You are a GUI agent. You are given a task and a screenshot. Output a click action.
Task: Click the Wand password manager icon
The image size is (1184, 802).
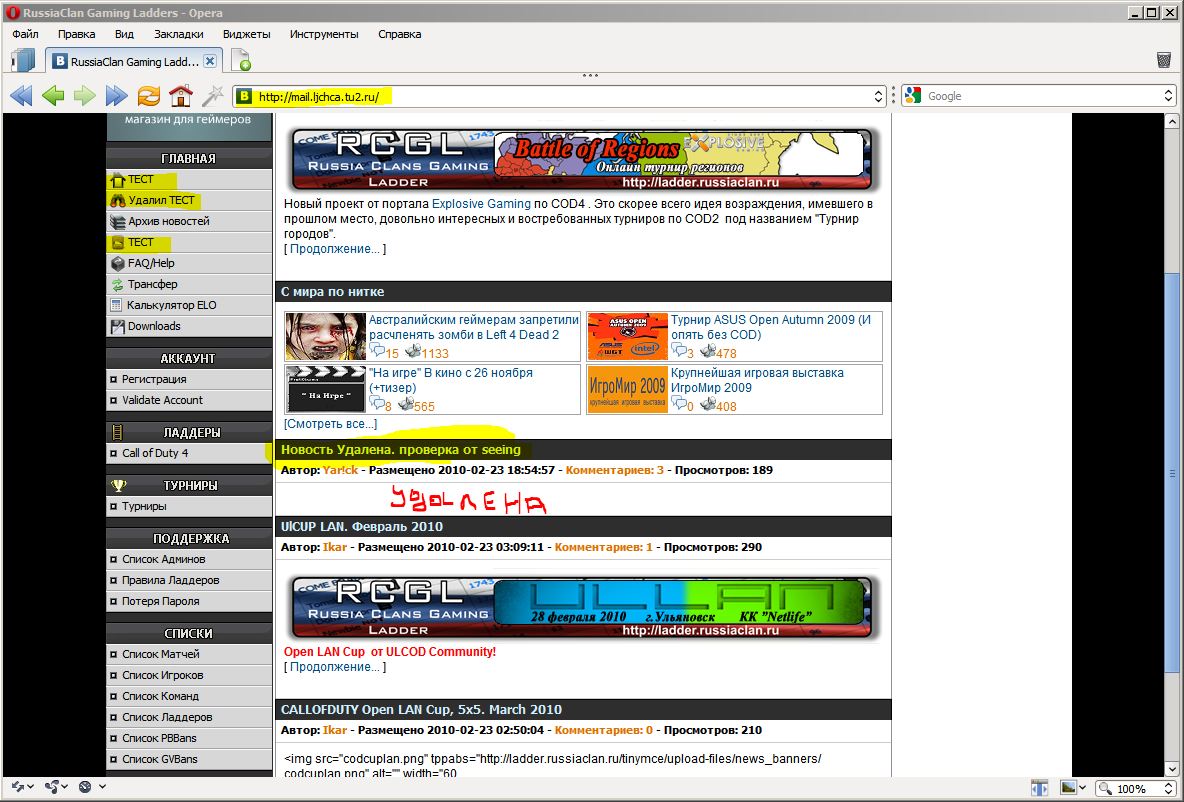[x=212, y=96]
